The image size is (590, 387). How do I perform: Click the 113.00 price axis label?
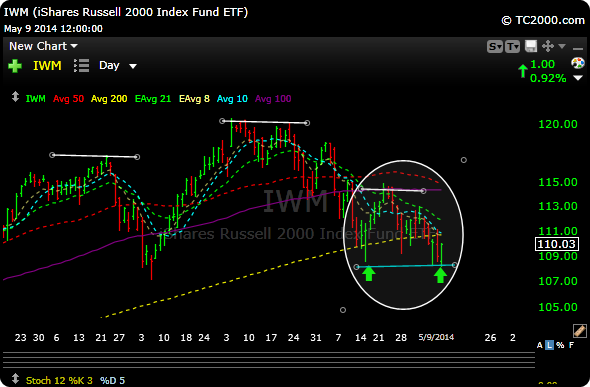(x=558, y=206)
